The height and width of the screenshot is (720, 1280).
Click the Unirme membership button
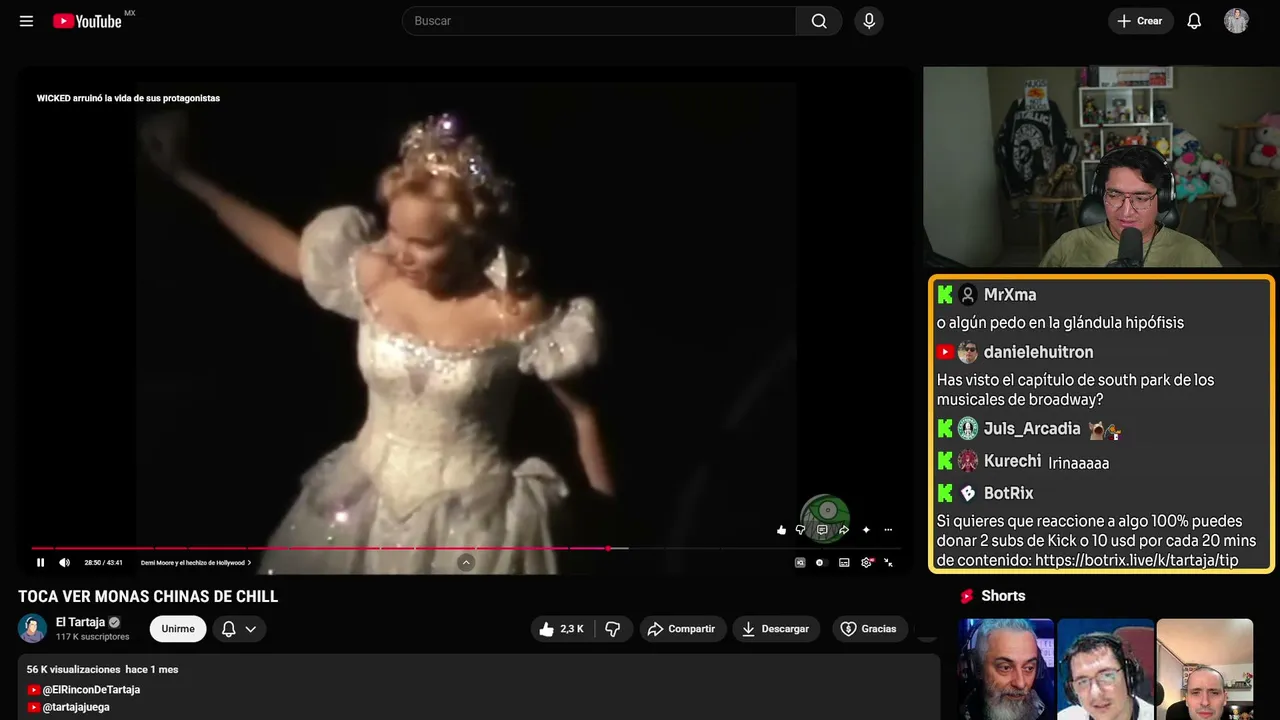coord(178,629)
